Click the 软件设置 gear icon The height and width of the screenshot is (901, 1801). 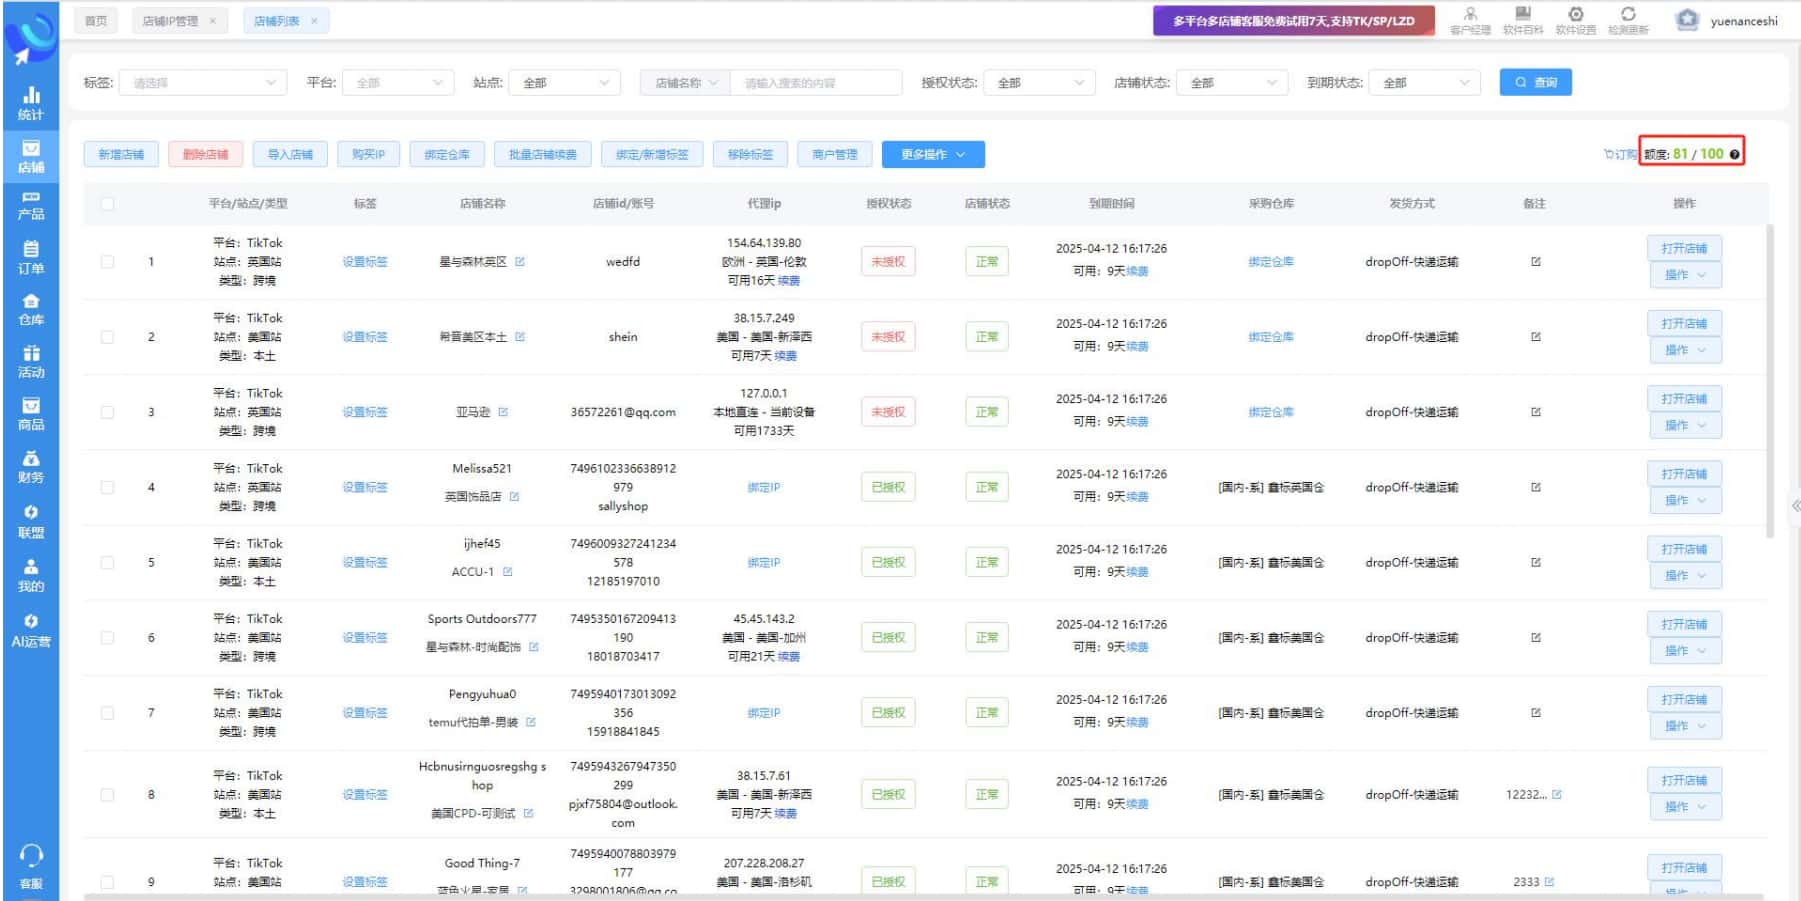[1575, 14]
